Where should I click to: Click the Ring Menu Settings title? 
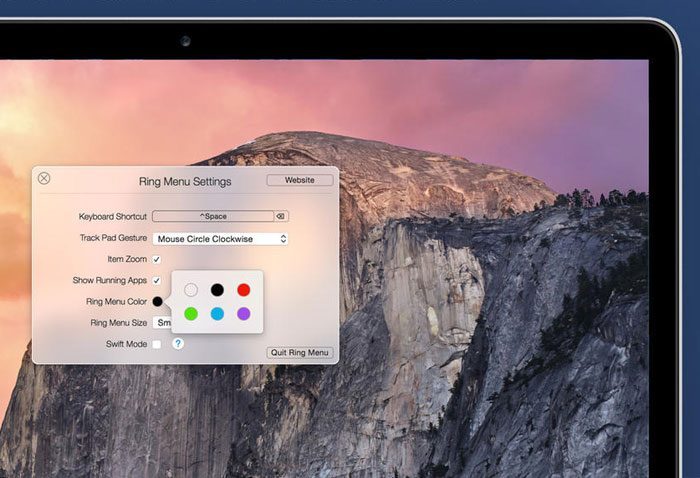click(x=185, y=182)
